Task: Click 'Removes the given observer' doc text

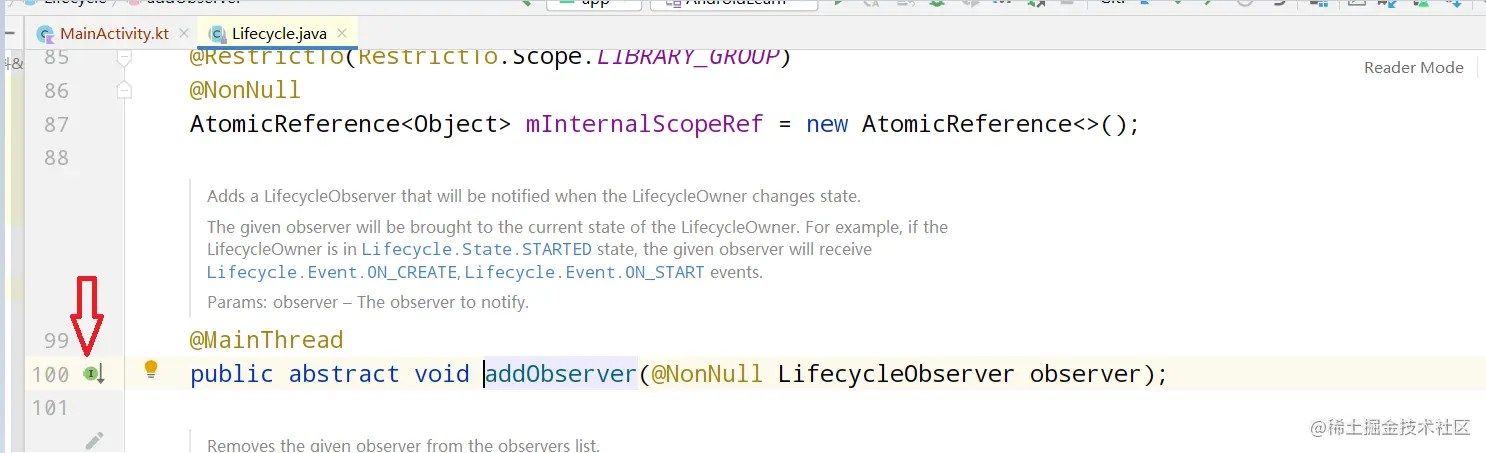Action: pyautogui.click(x=403, y=445)
